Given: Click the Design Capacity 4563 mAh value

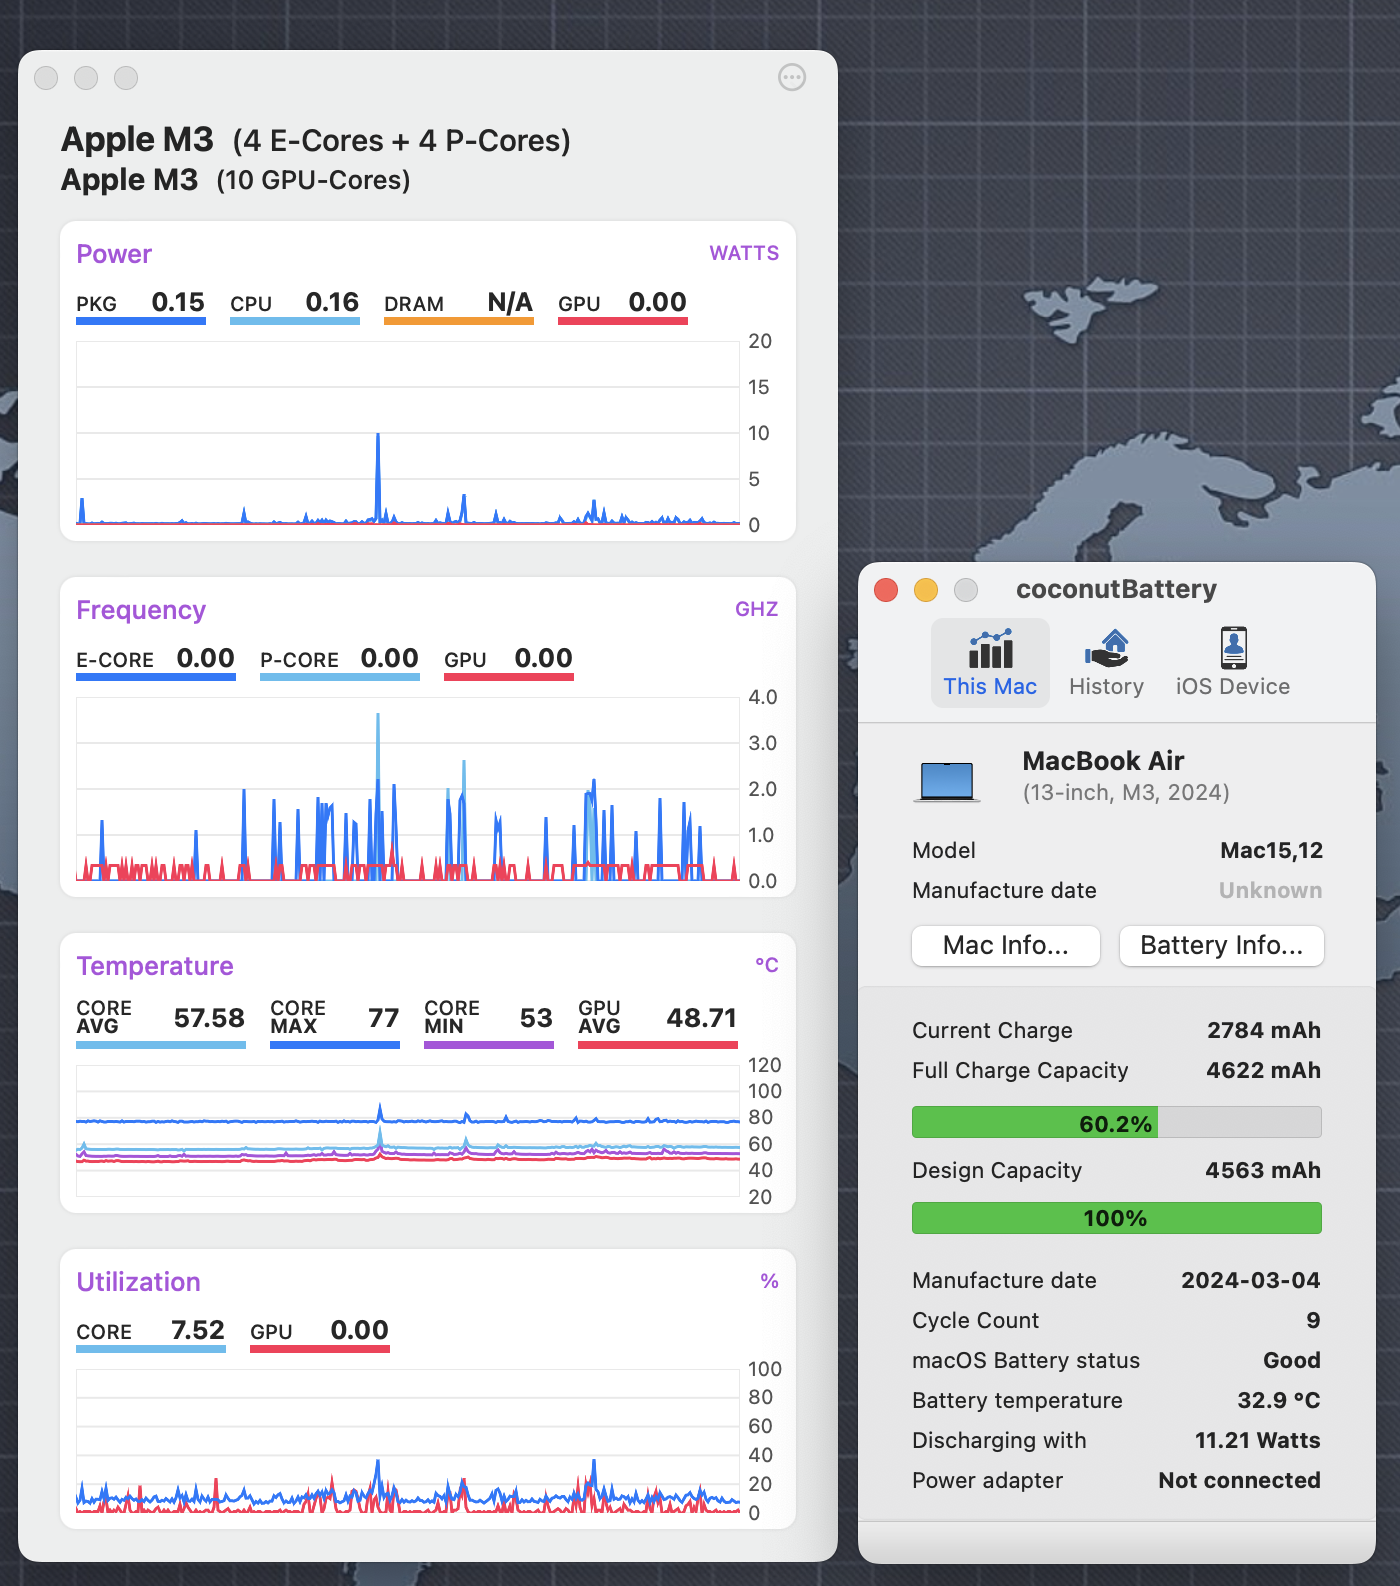Looking at the screenshot, I should [x=1263, y=1171].
